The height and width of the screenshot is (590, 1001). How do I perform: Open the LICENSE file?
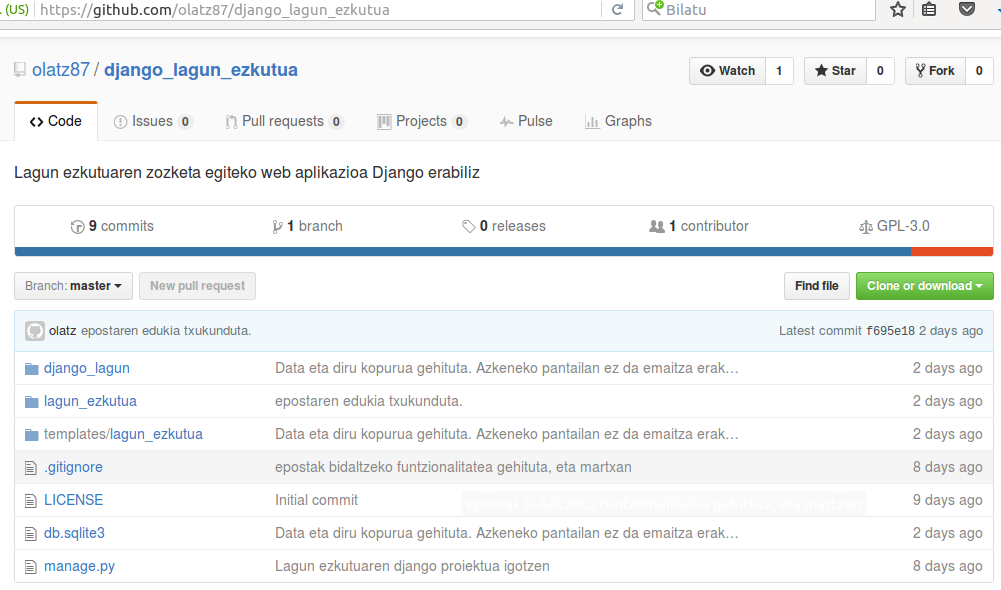[x=73, y=501]
